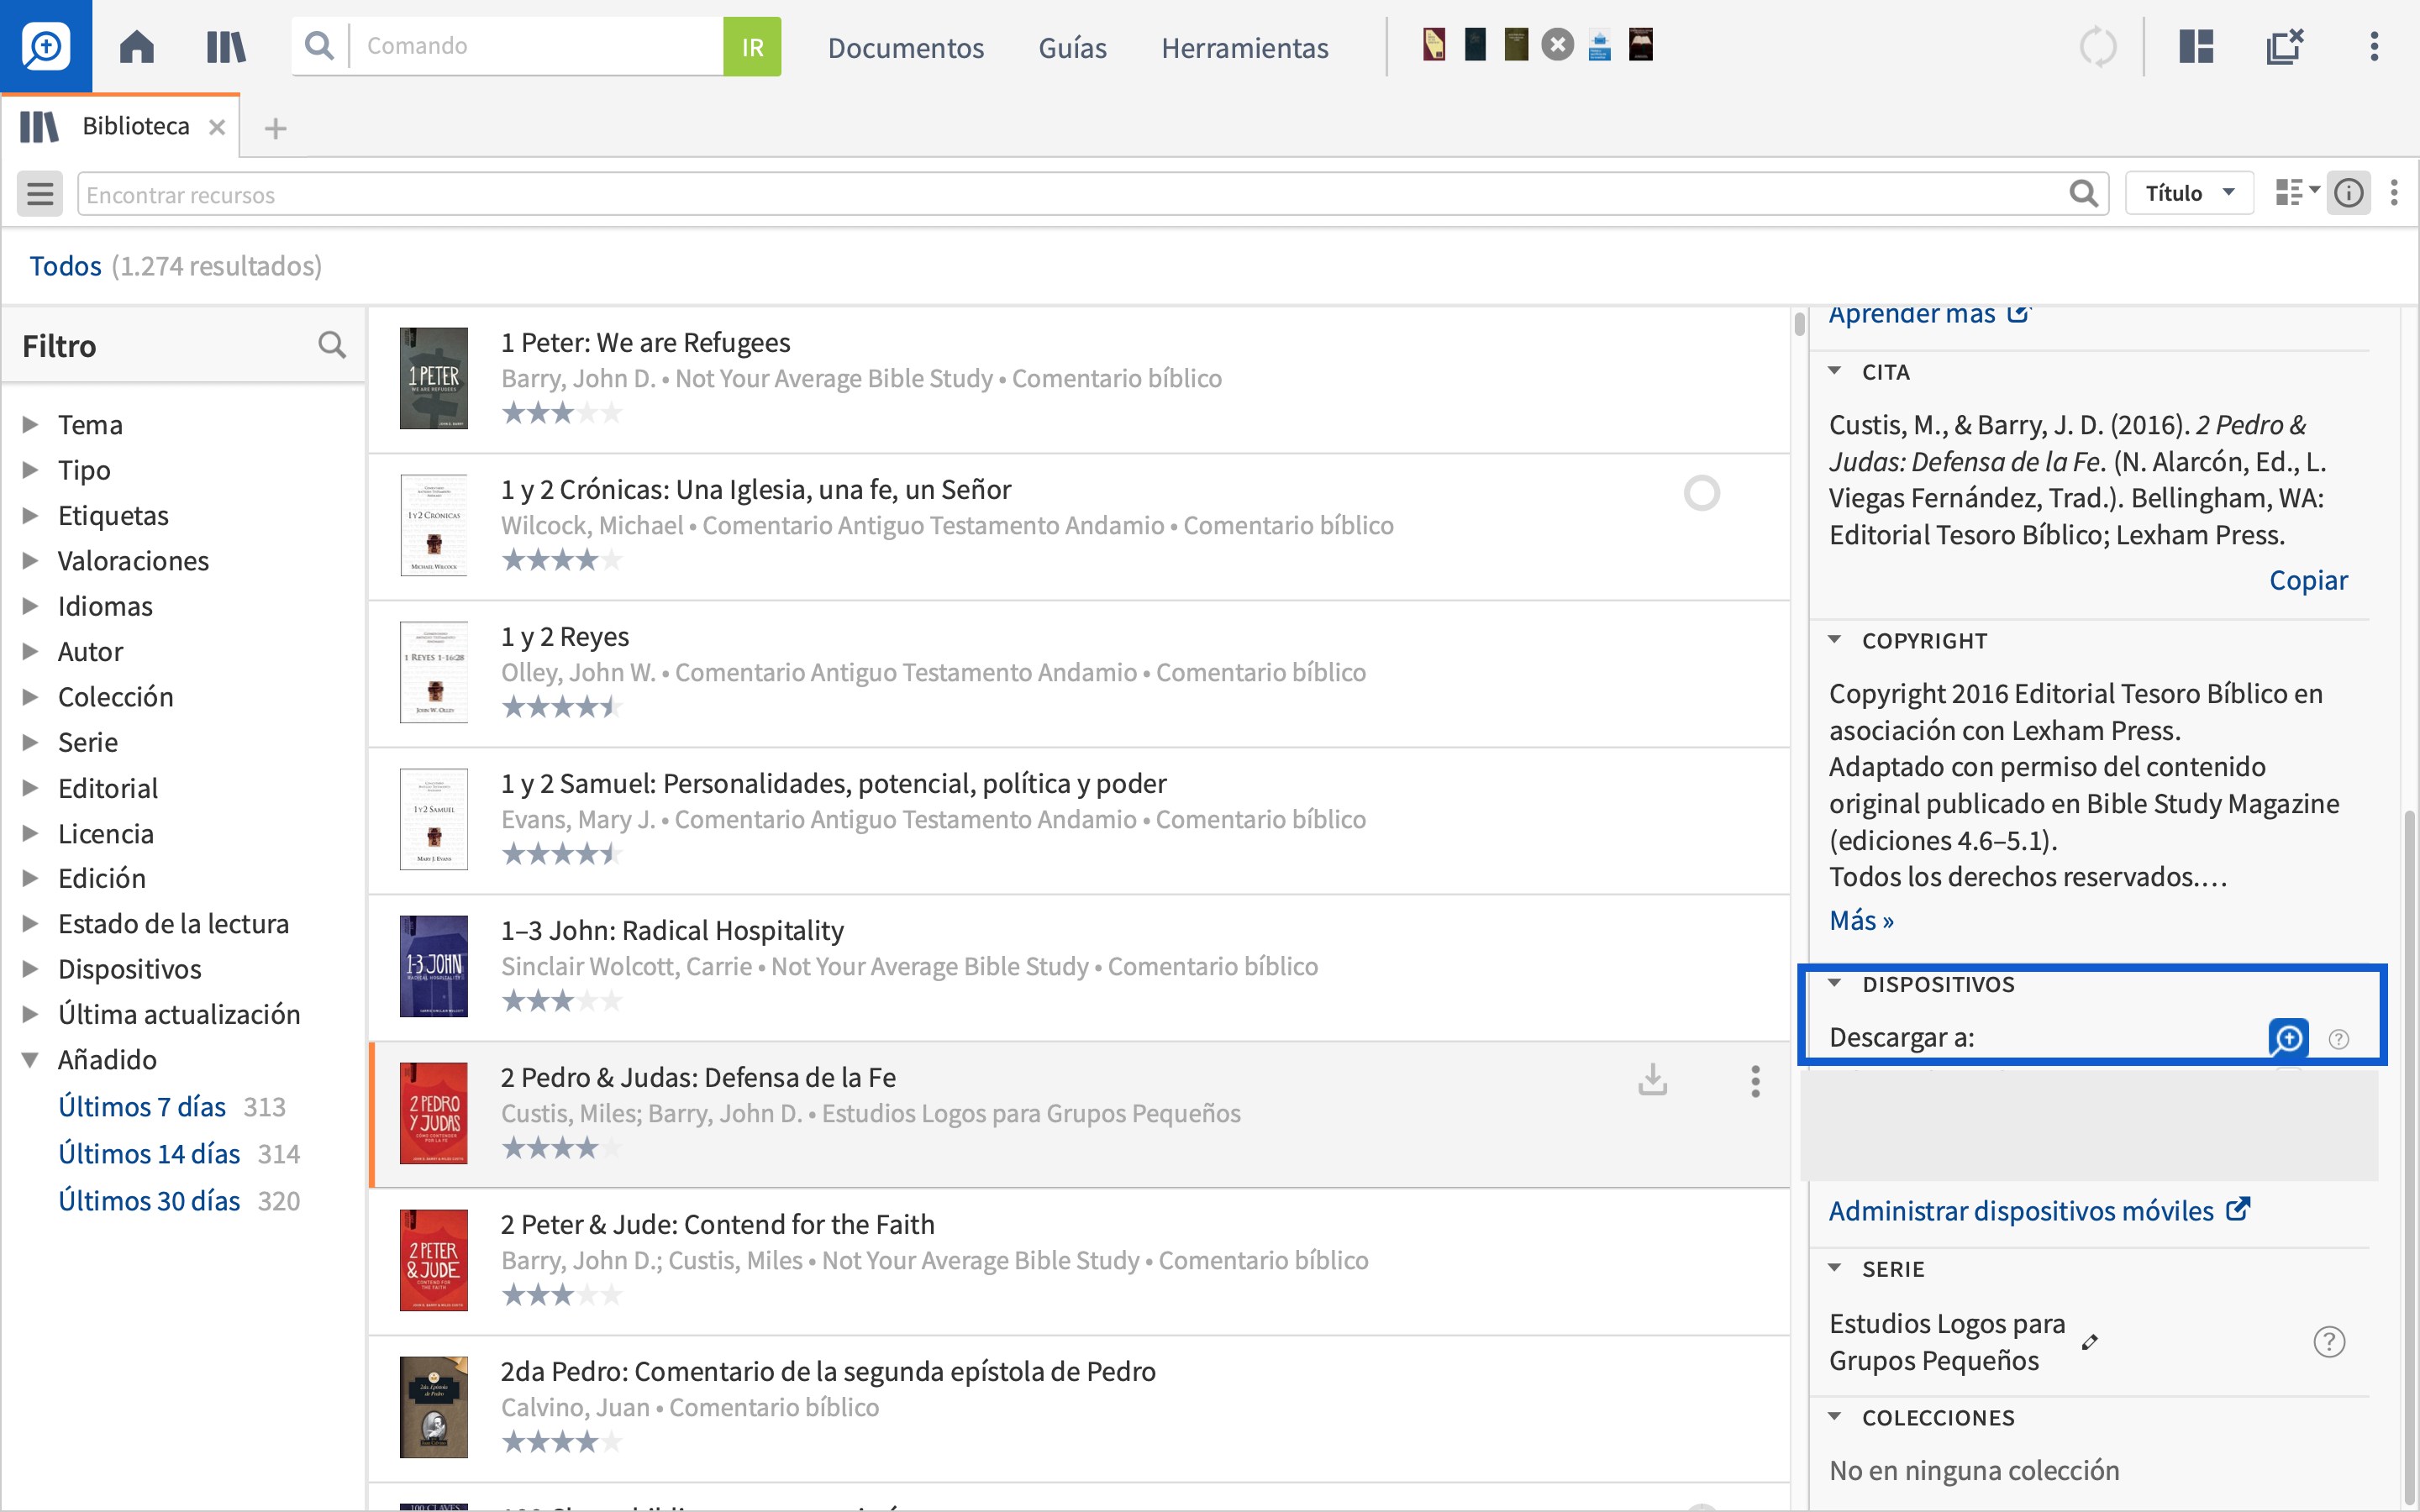Open the first shortcut book icon in toolbar
The image size is (2420, 1512).
[x=1434, y=45]
